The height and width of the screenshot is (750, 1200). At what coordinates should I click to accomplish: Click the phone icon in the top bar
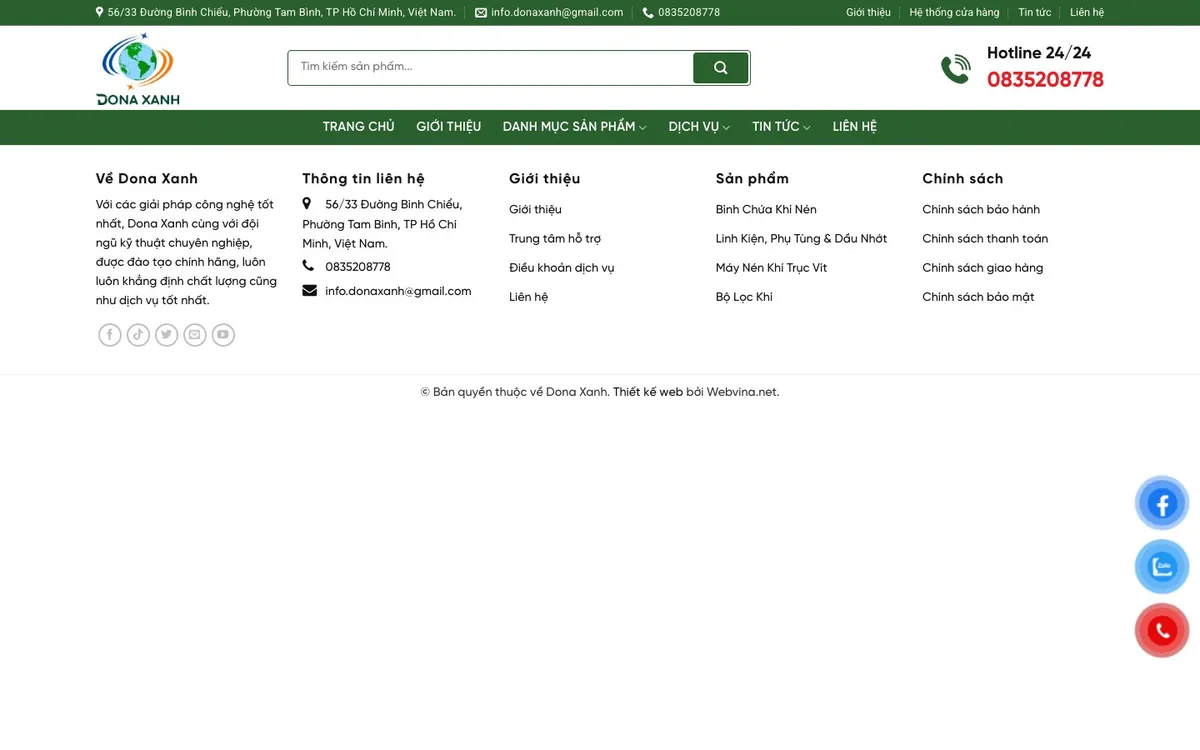tap(648, 13)
